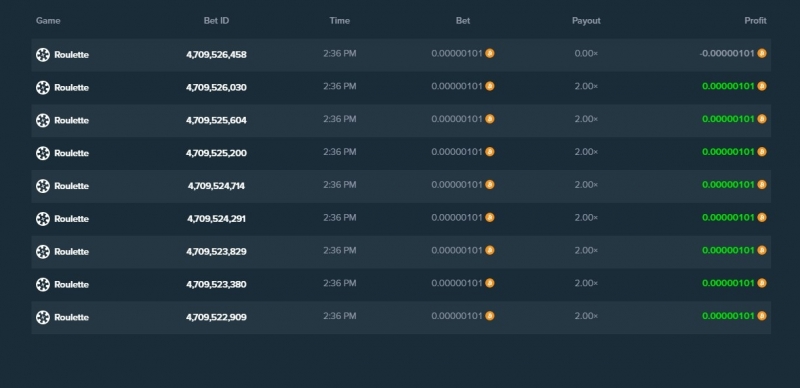Open bet ID 4,709,525,604

216,120
